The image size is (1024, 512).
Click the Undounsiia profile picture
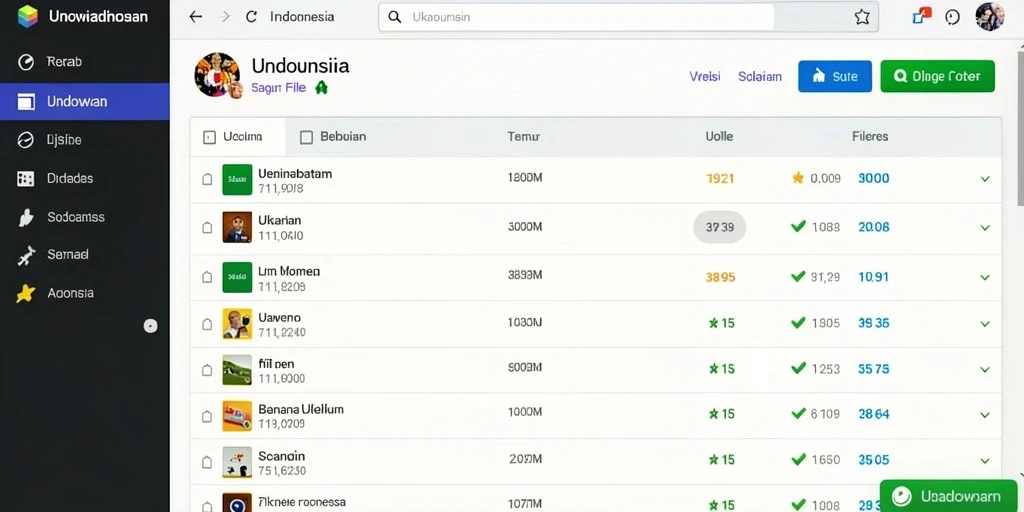click(217, 74)
